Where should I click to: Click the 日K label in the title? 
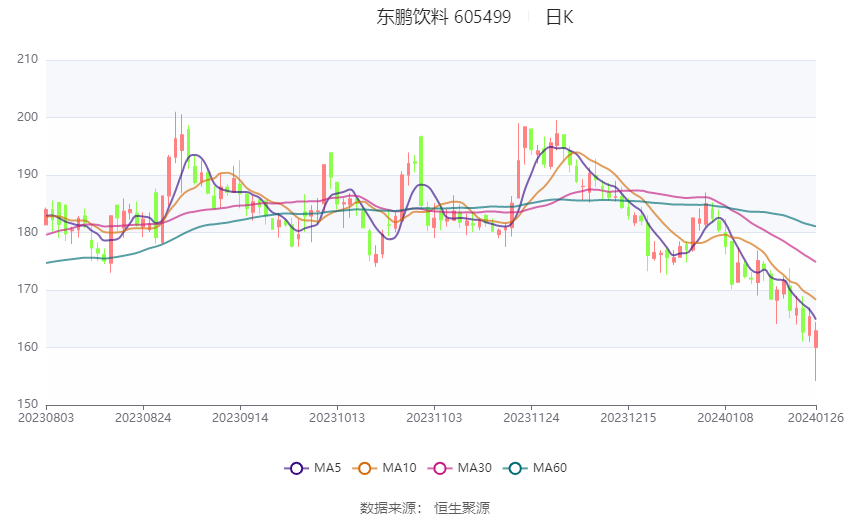pos(559,17)
